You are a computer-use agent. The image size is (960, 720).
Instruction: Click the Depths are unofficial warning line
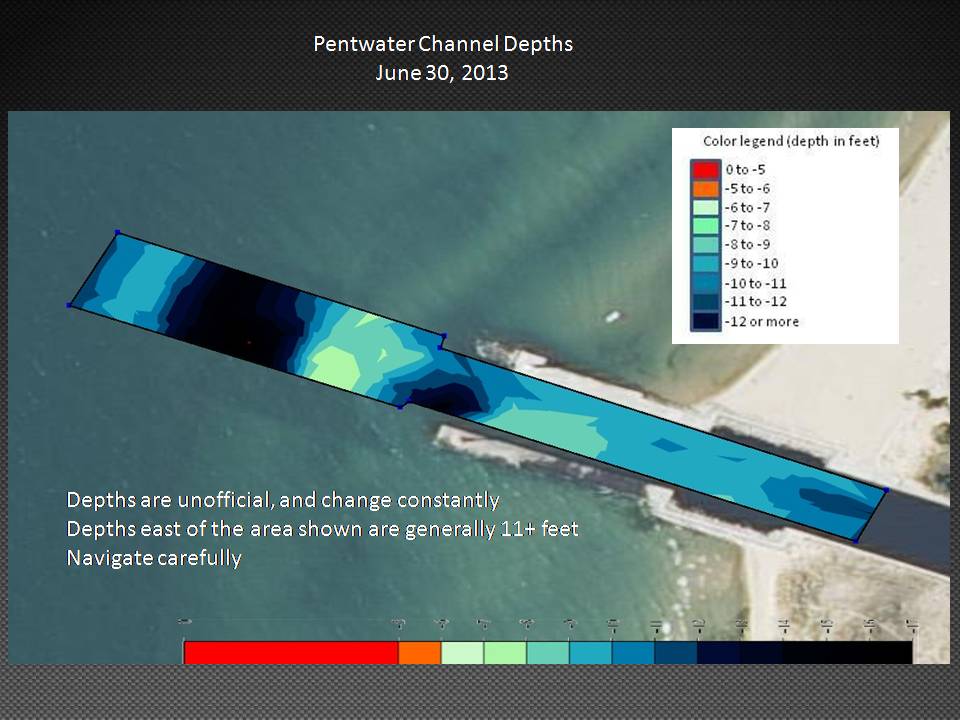[x=283, y=499]
